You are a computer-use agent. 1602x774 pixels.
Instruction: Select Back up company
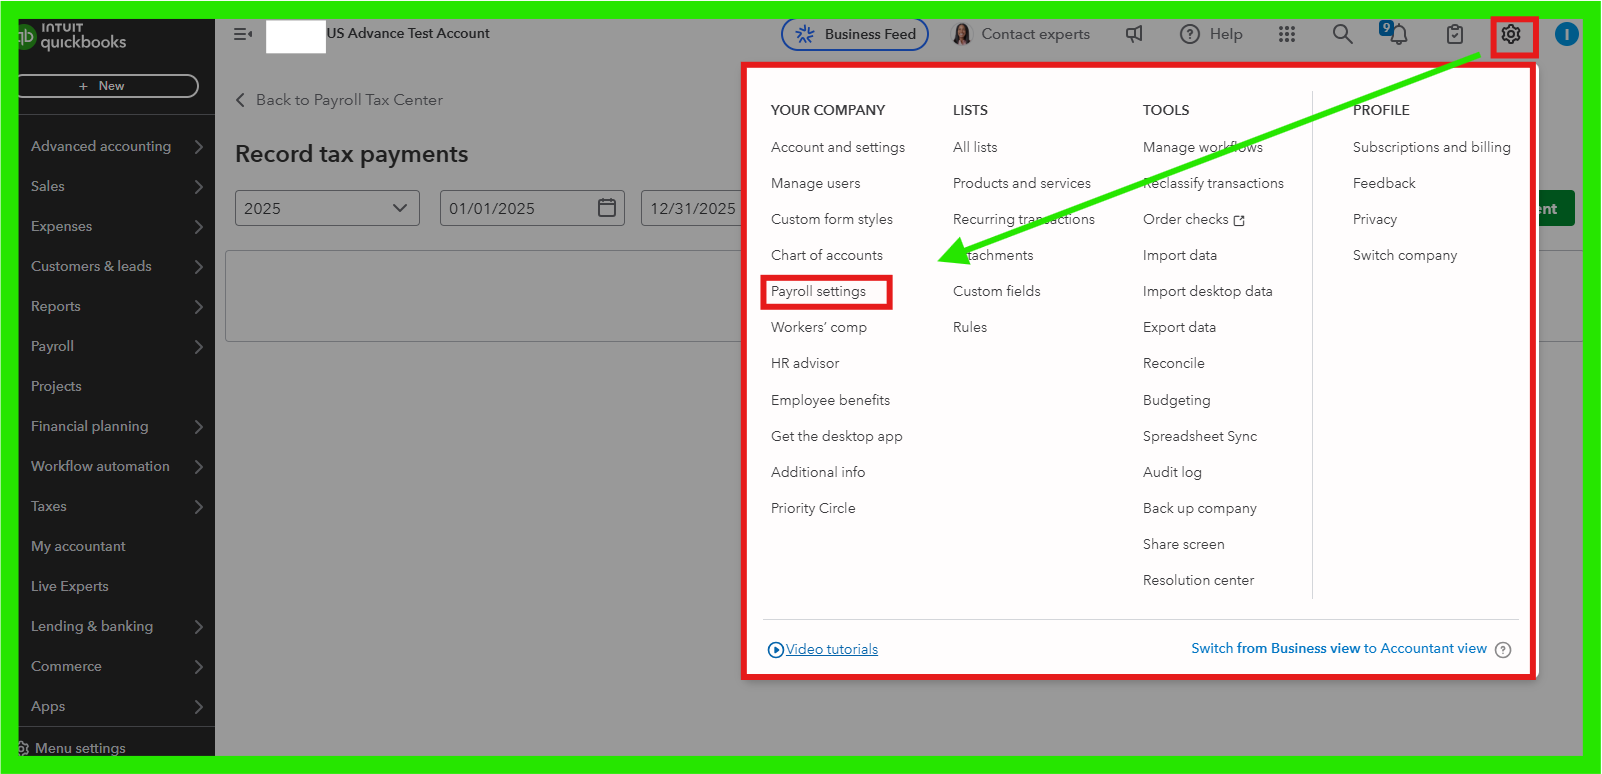1200,508
